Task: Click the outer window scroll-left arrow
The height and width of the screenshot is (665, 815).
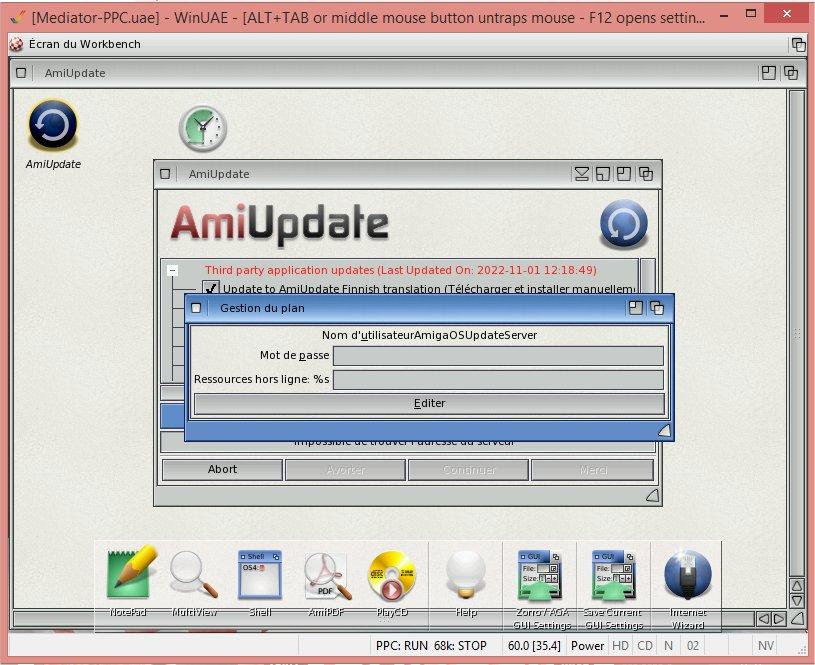Action: pyautogui.click(x=763, y=619)
